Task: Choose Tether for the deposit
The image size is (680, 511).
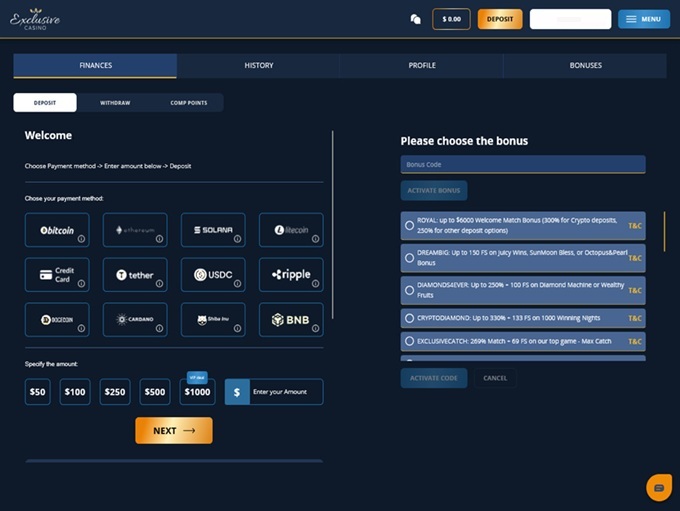Action: coord(134,274)
